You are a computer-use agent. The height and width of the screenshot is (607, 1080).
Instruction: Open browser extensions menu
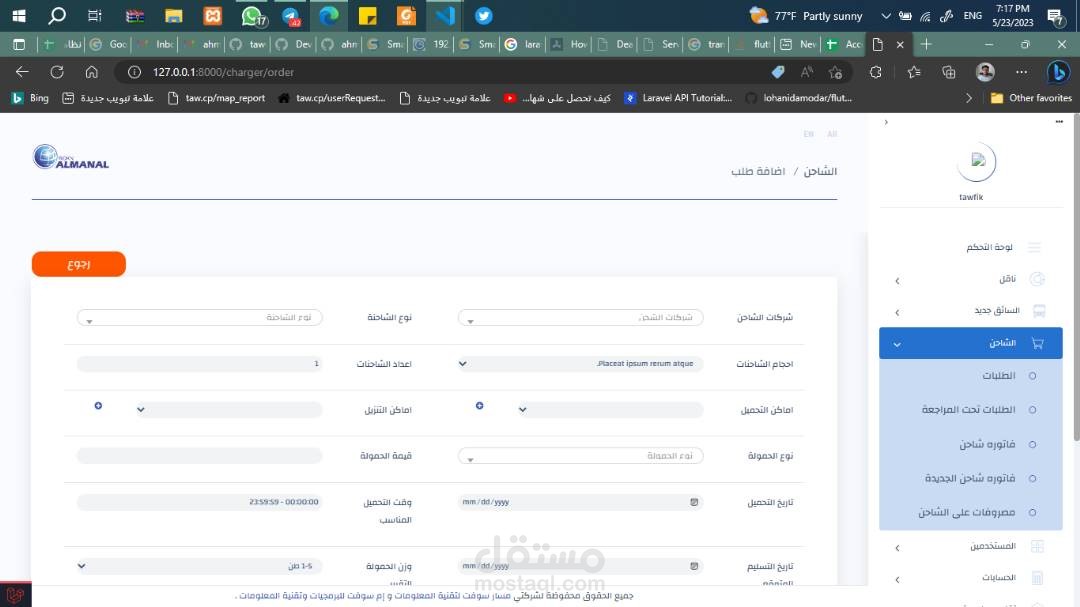pos(875,72)
